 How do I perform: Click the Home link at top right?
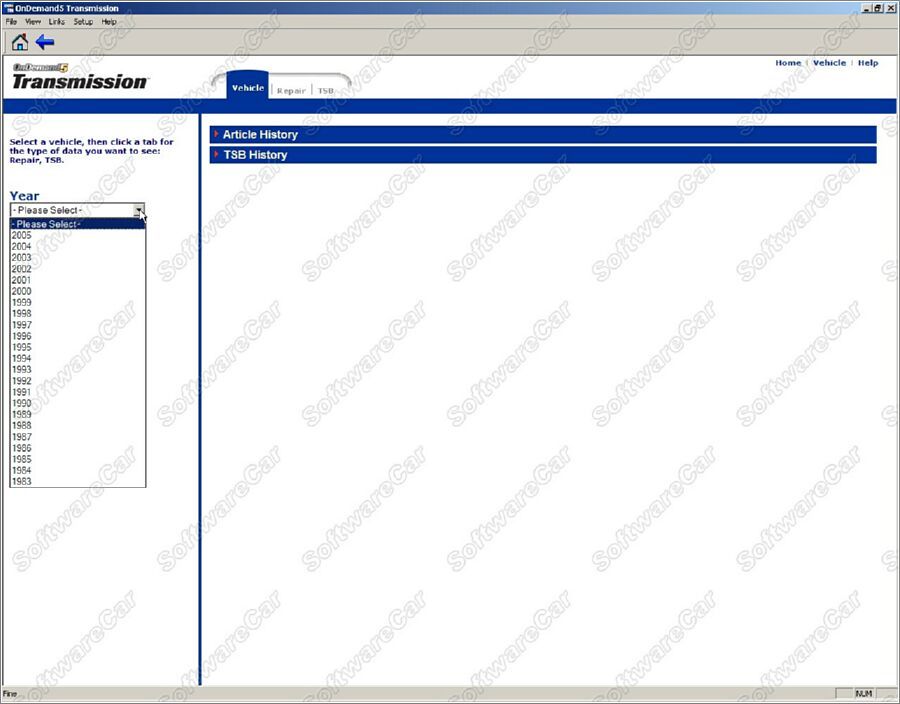point(788,63)
